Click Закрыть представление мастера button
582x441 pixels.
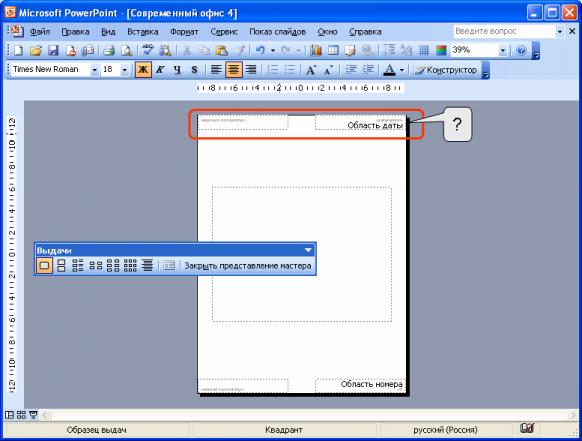(248, 266)
